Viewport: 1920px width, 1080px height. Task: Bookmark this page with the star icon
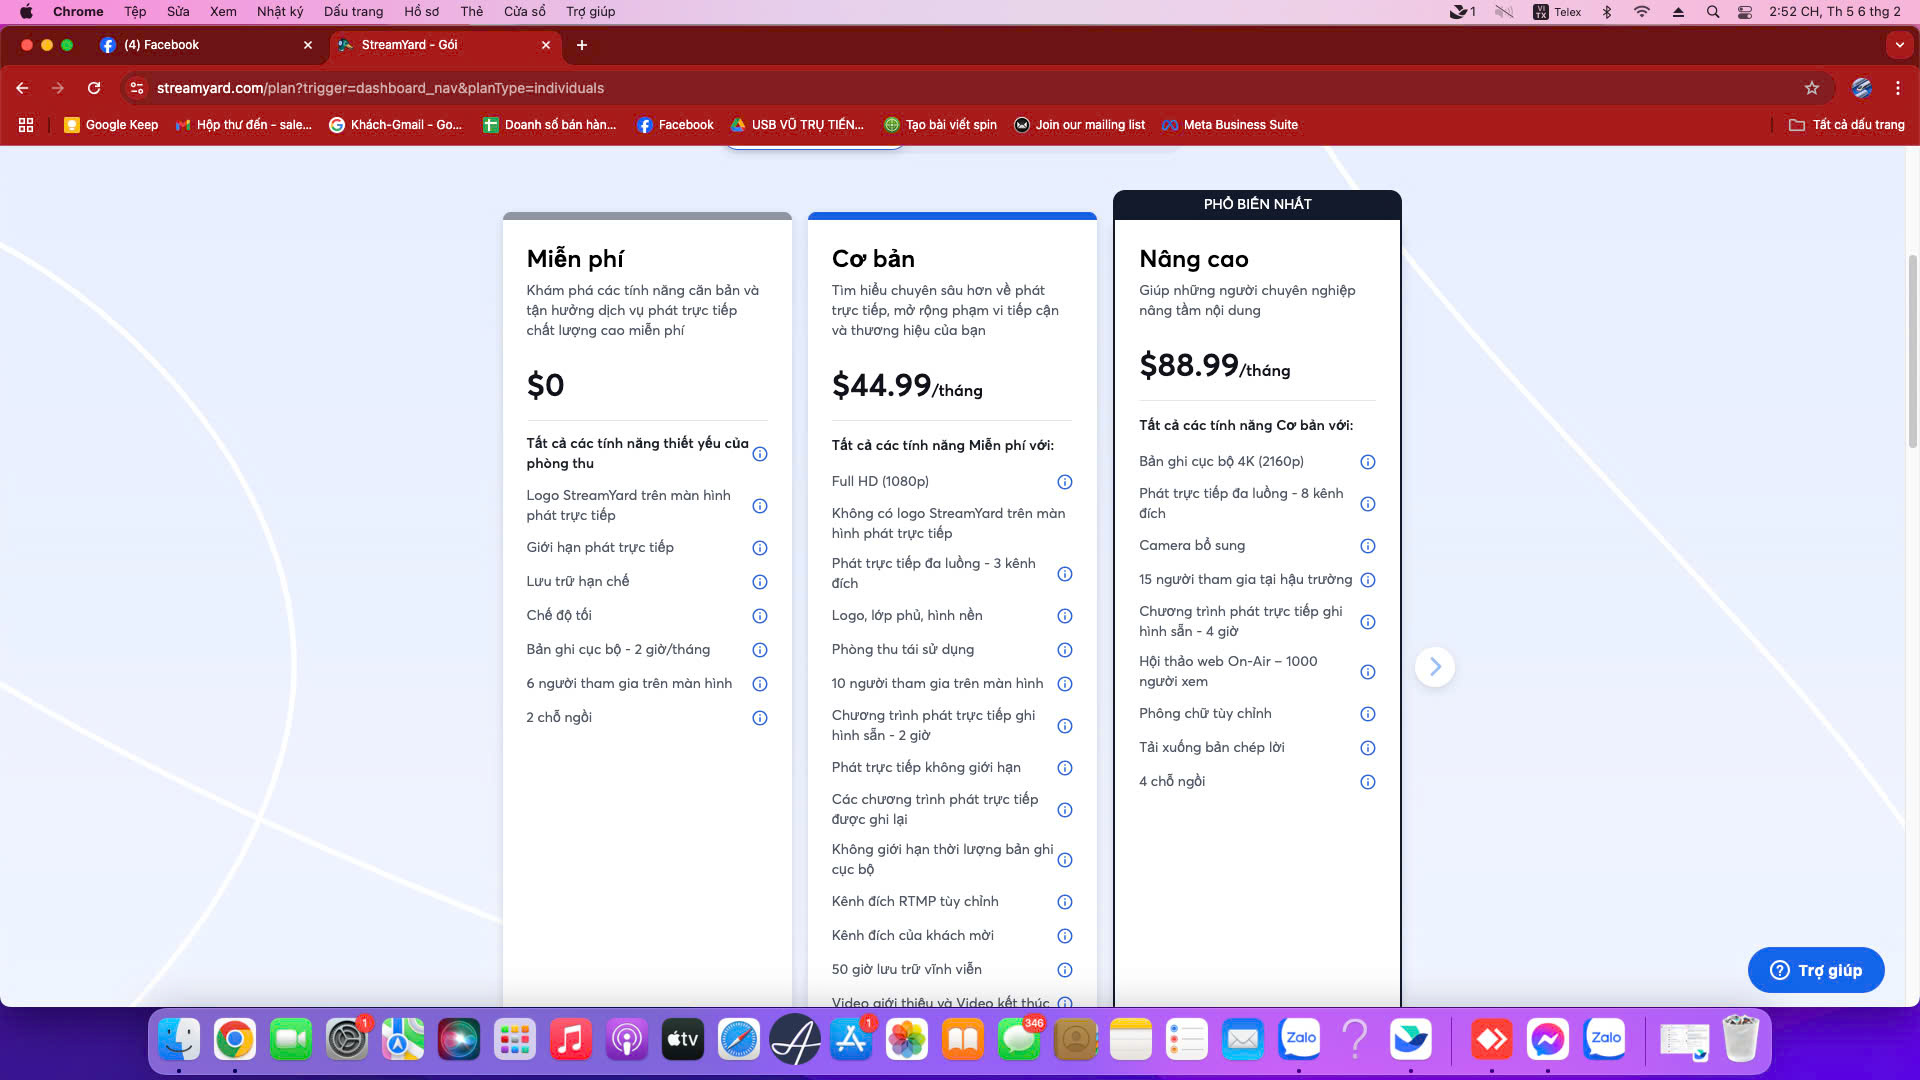[1811, 88]
